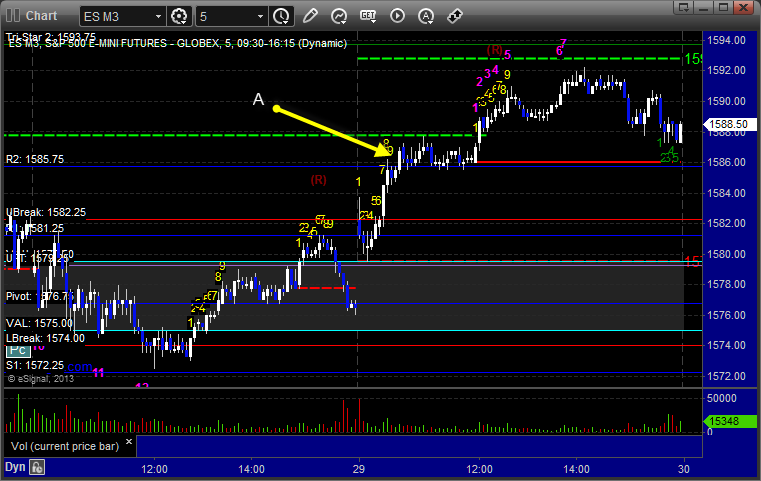Click the LBreak: 1574.00 label

(x=45, y=338)
